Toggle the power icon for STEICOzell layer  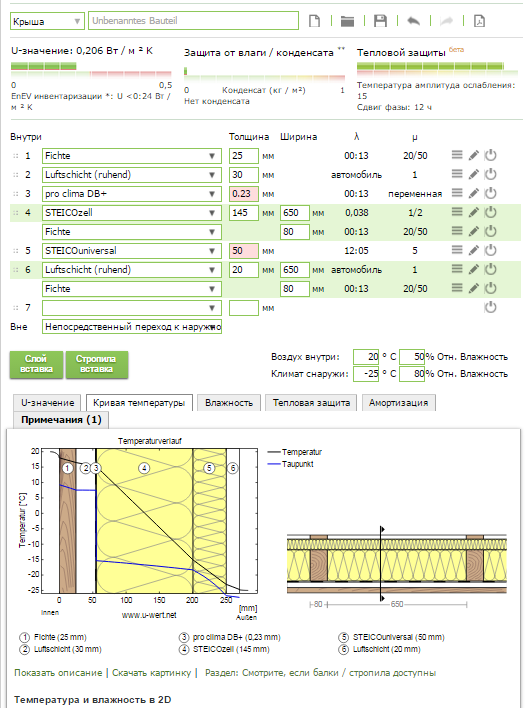[x=490, y=212]
